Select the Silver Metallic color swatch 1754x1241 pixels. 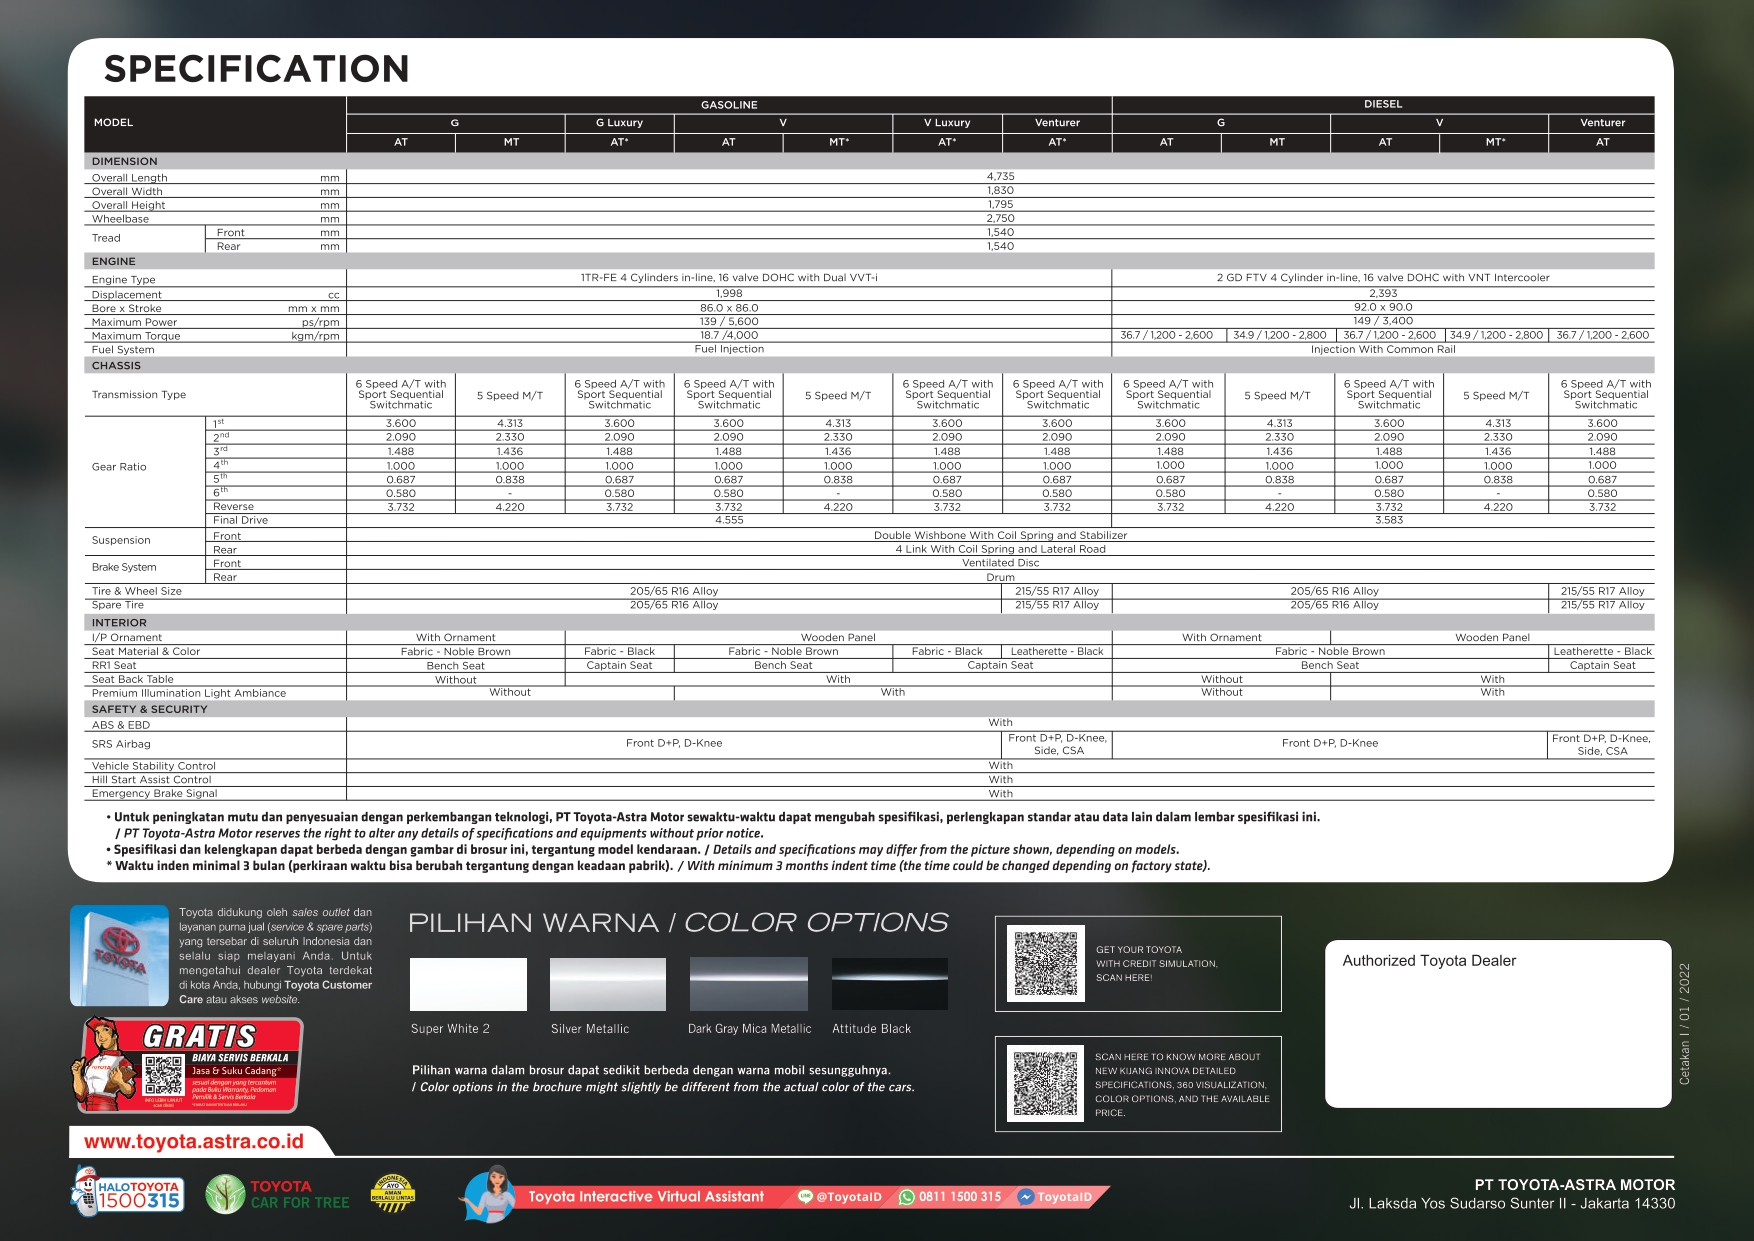click(608, 984)
